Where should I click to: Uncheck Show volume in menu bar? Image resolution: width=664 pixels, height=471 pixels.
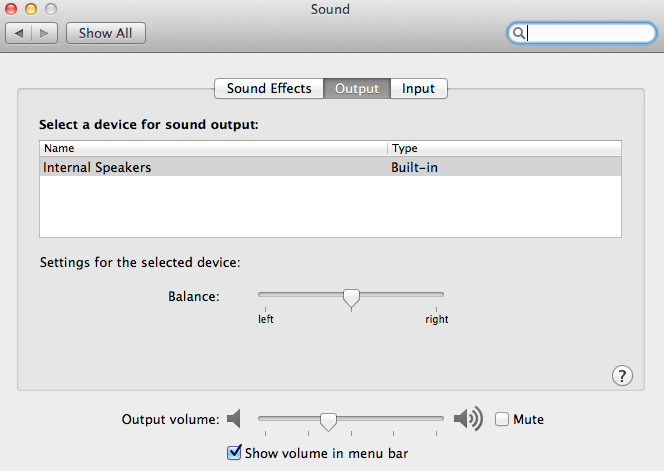click(x=234, y=453)
